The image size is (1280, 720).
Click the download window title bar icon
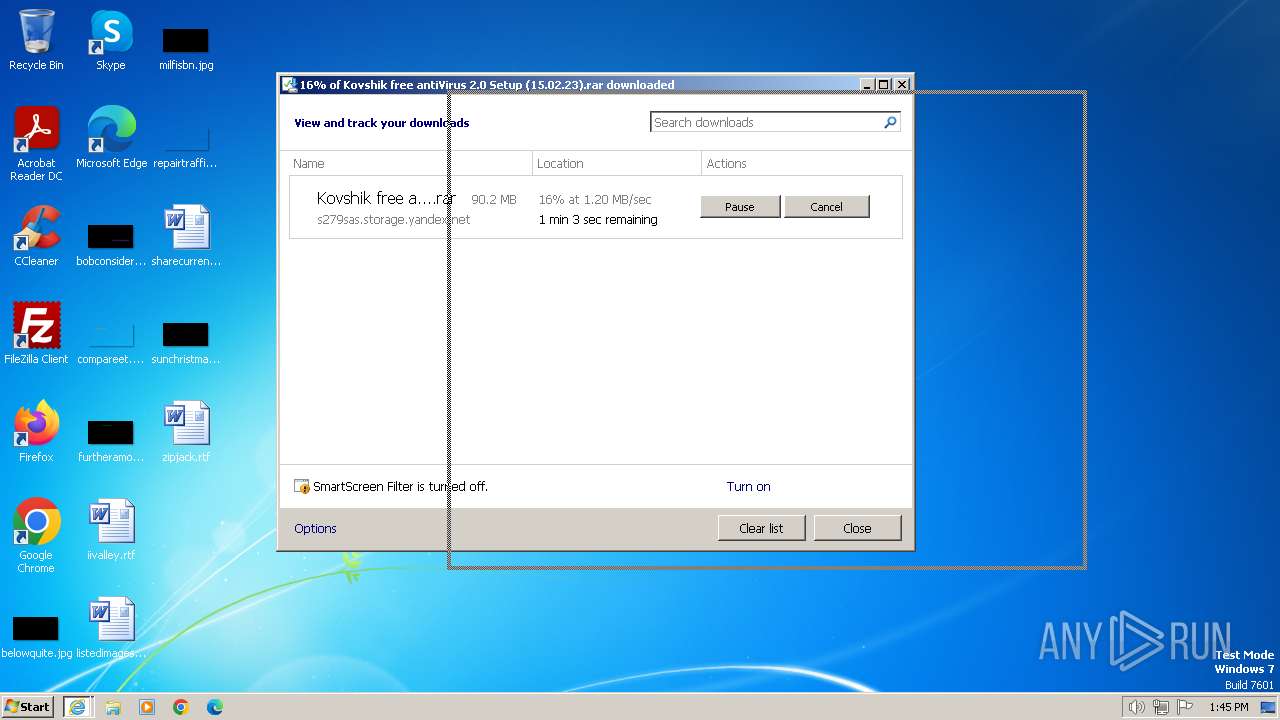[289, 85]
